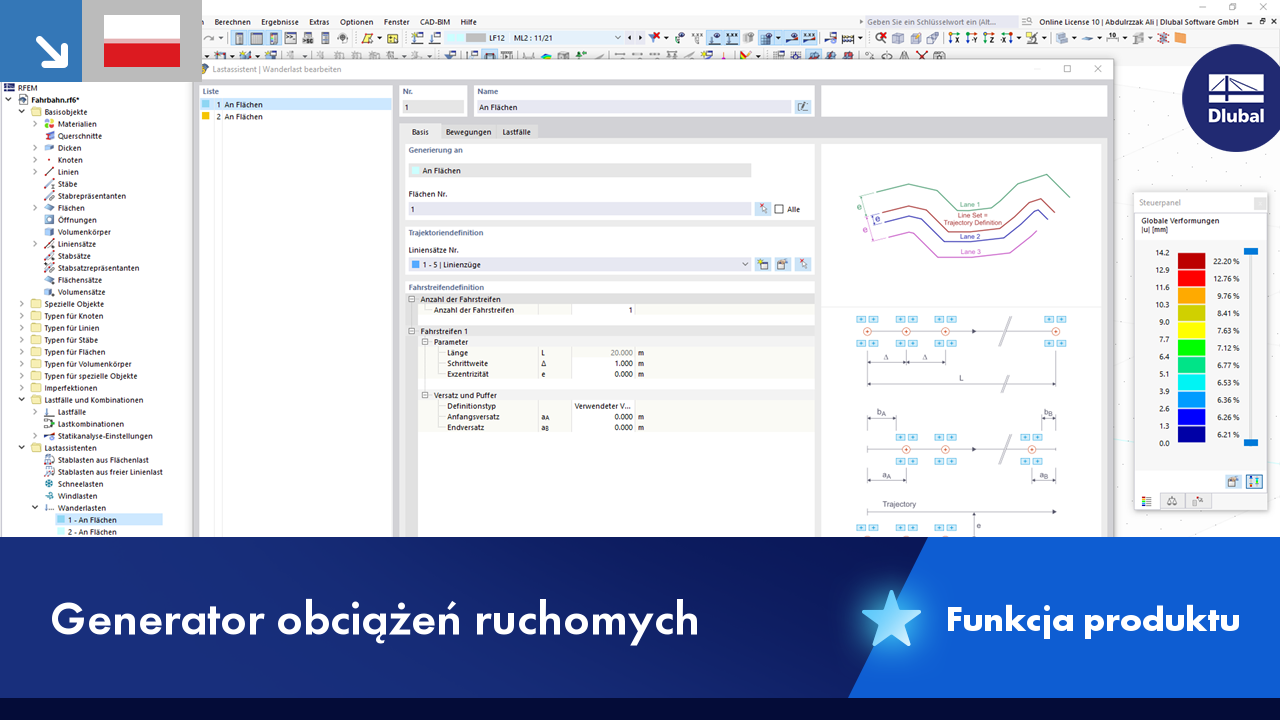
Task: Switch to the Bewegungen tab
Action: tap(468, 132)
